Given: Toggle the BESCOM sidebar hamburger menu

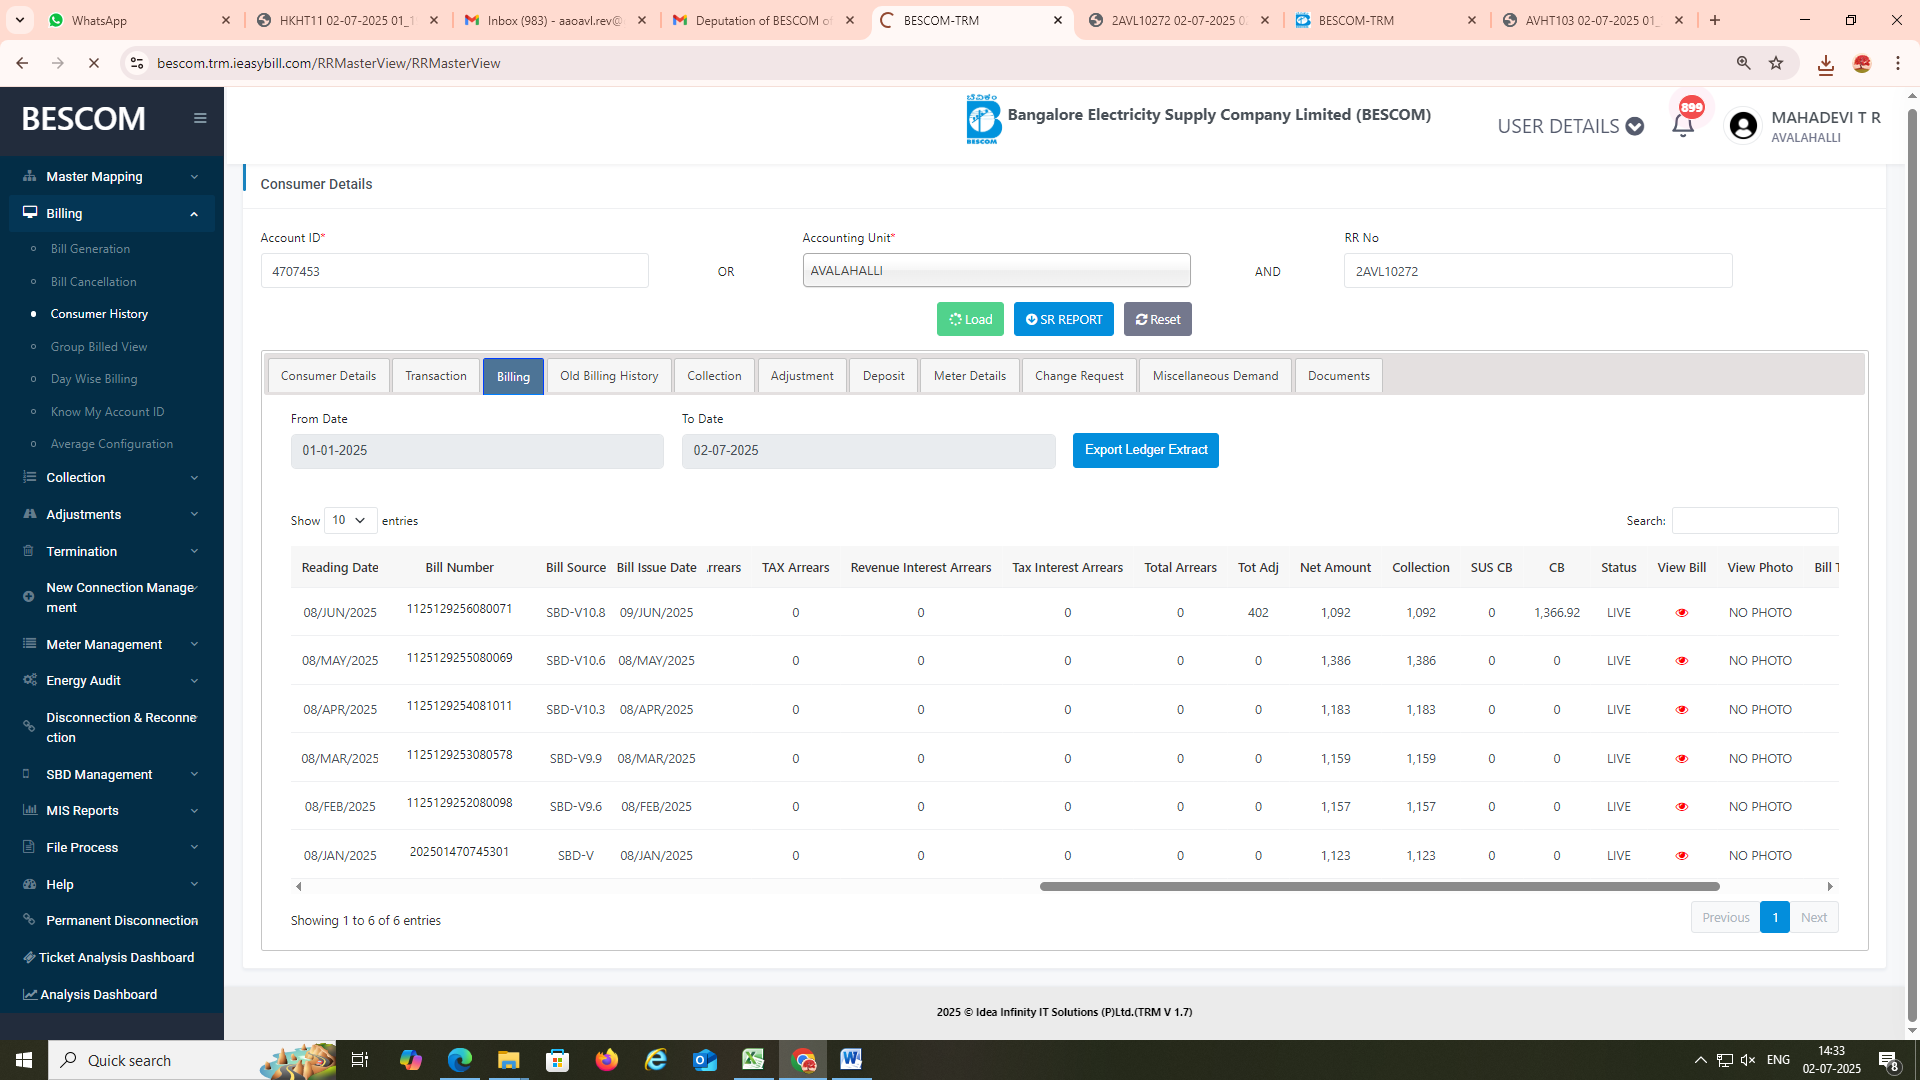Looking at the screenshot, I should [x=200, y=118].
